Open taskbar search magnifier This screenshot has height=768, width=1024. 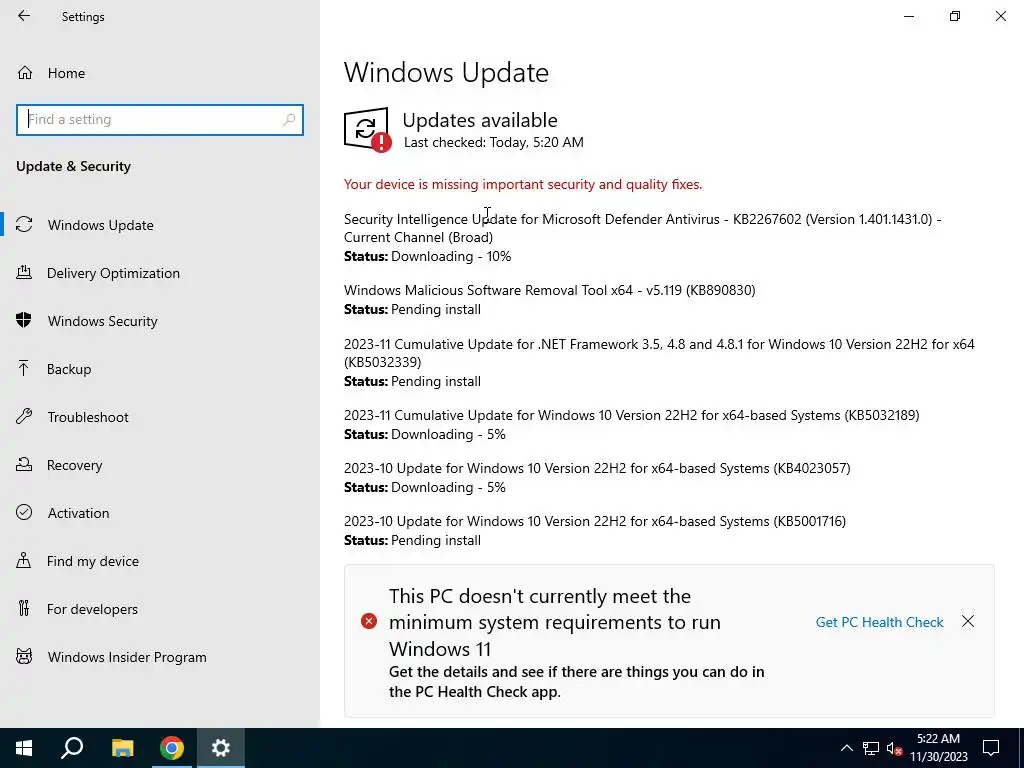pyautogui.click(x=72, y=748)
